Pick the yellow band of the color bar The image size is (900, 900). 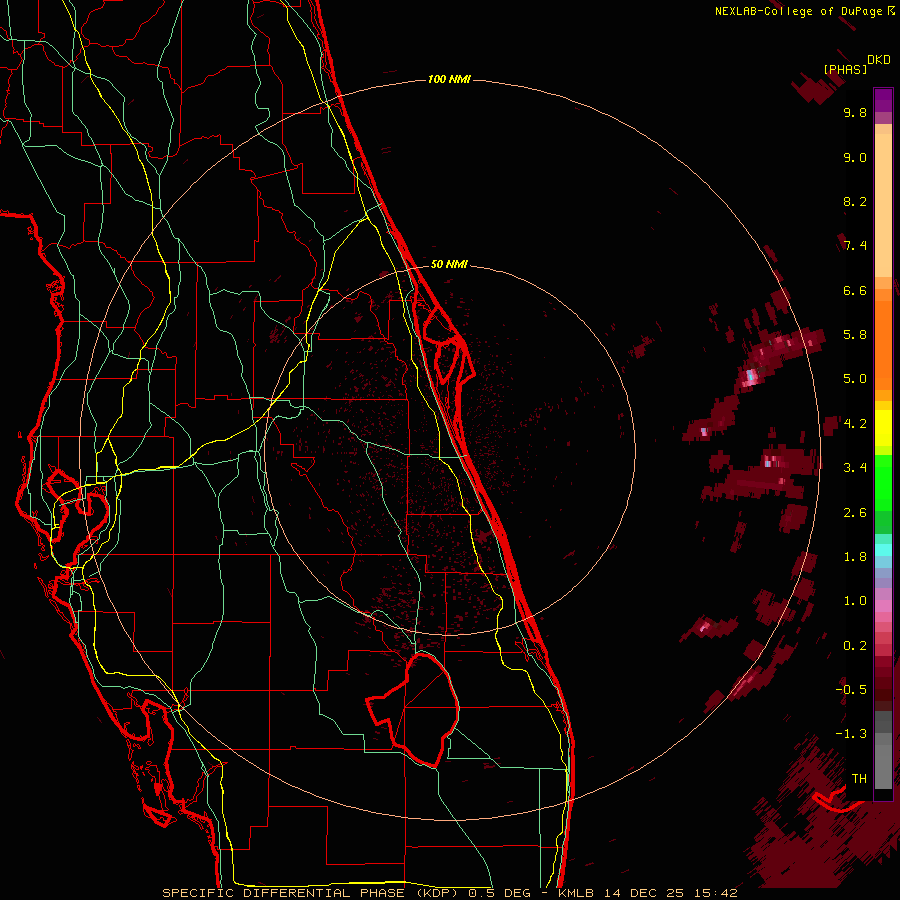click(x=883, y=428)
